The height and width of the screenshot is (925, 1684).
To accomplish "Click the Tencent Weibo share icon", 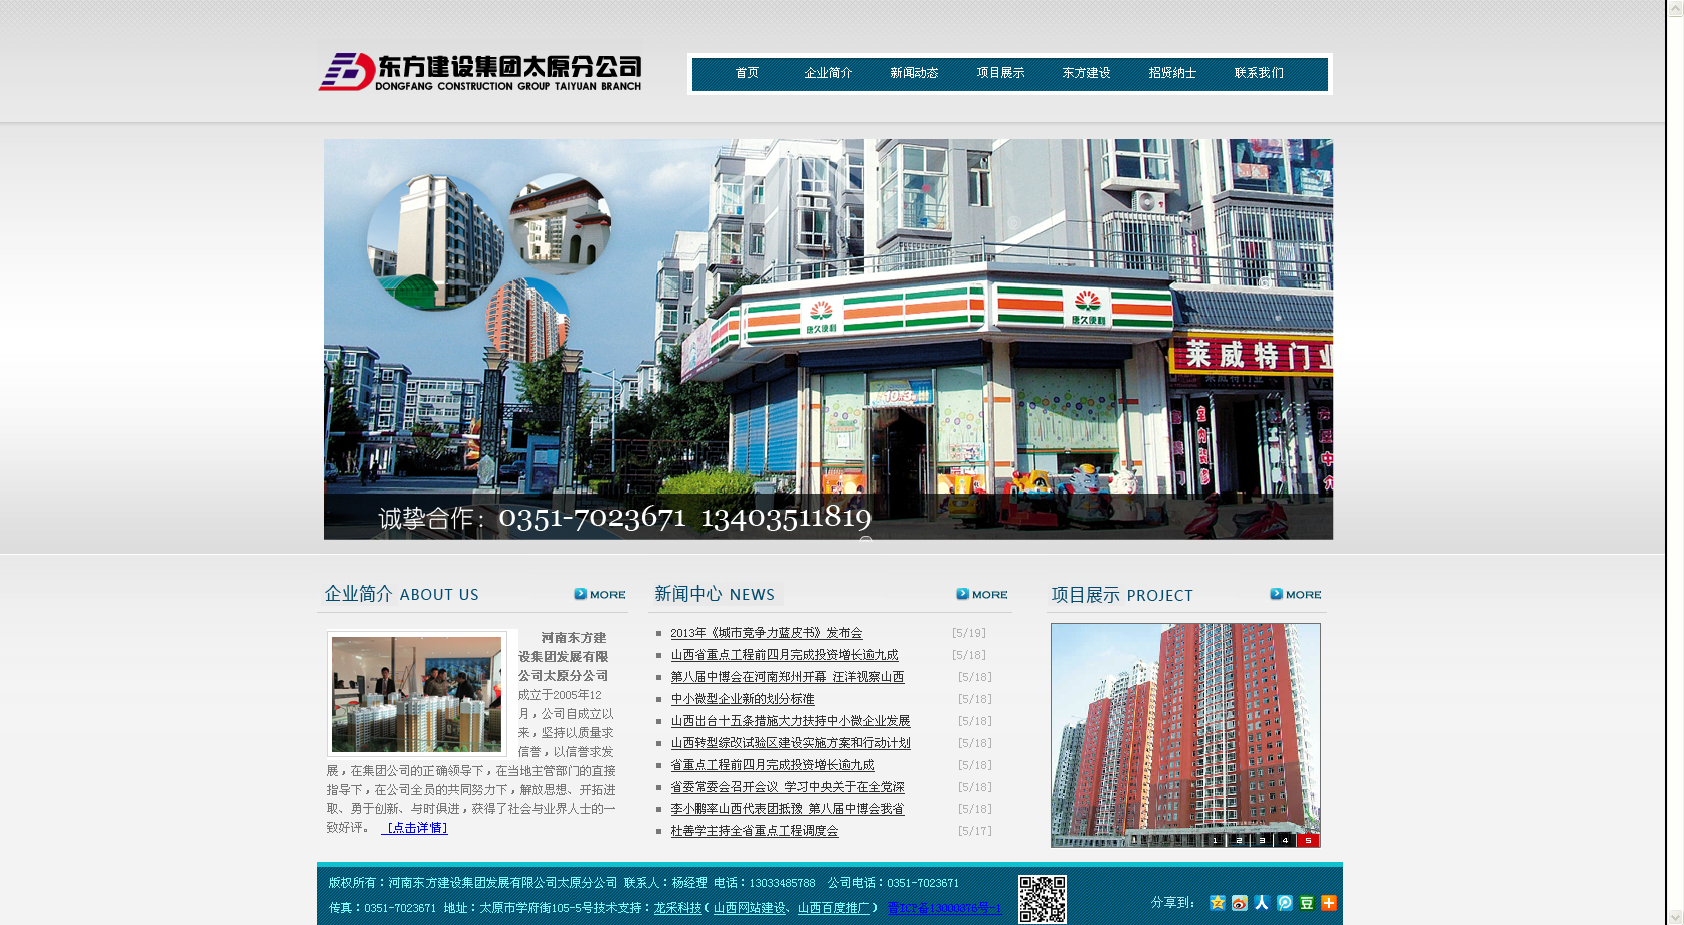I will [1285, 903].
